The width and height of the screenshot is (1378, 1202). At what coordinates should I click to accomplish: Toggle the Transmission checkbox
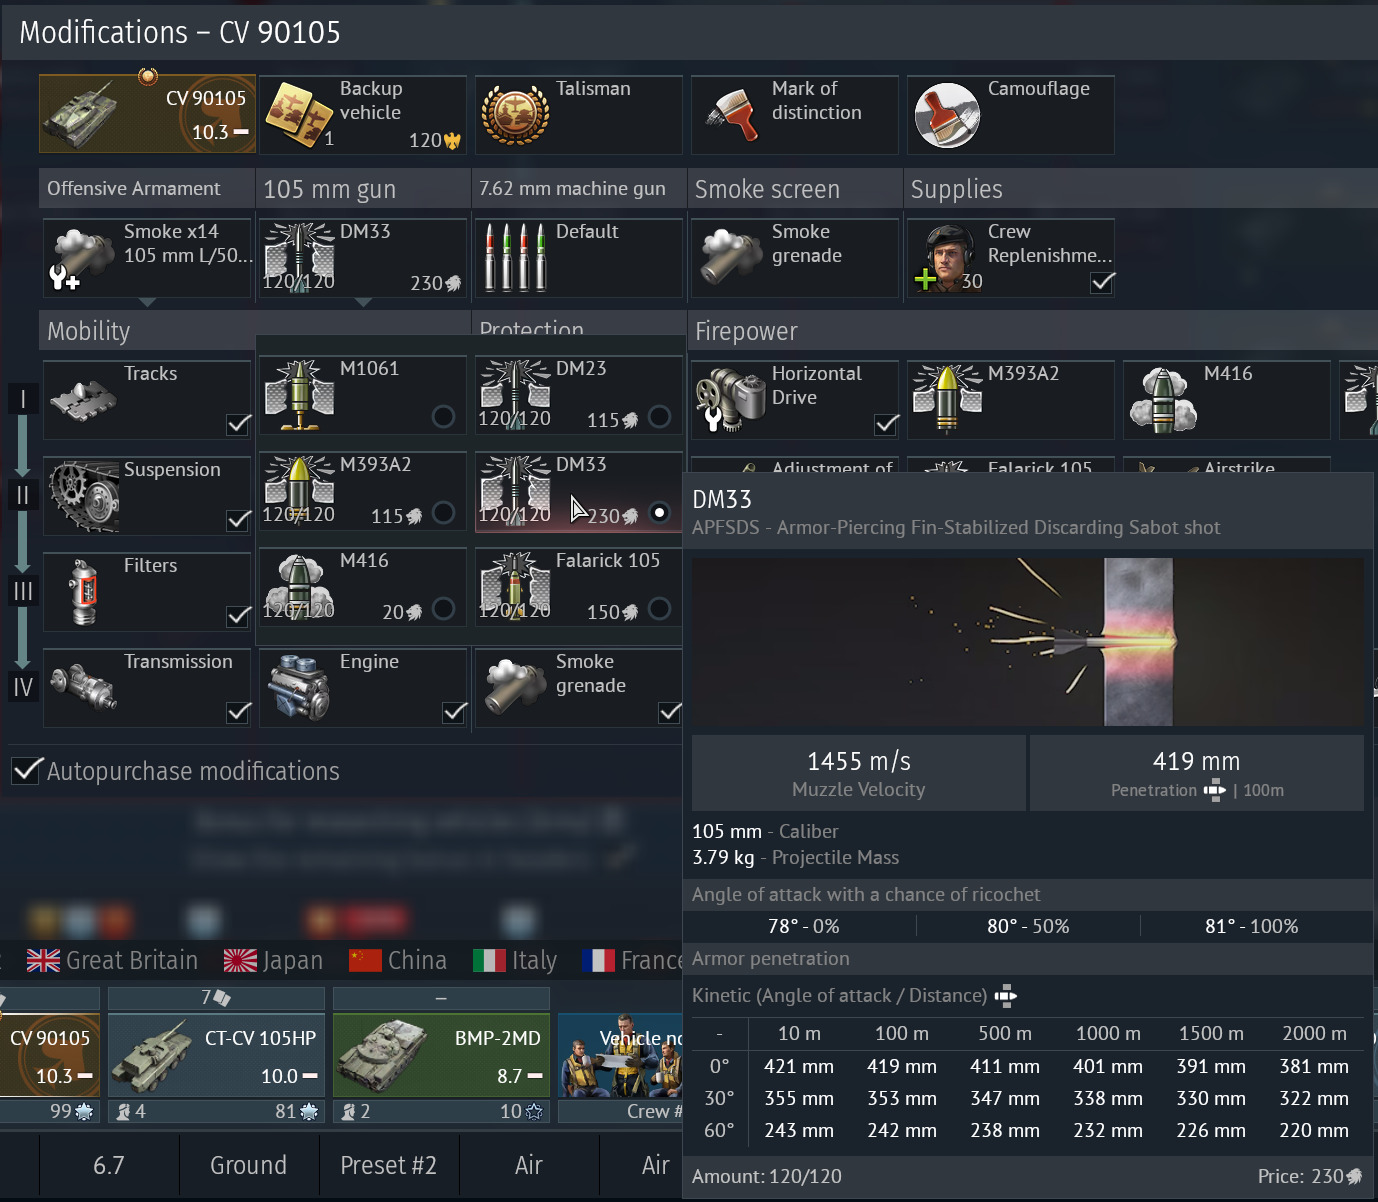(238, 712)
